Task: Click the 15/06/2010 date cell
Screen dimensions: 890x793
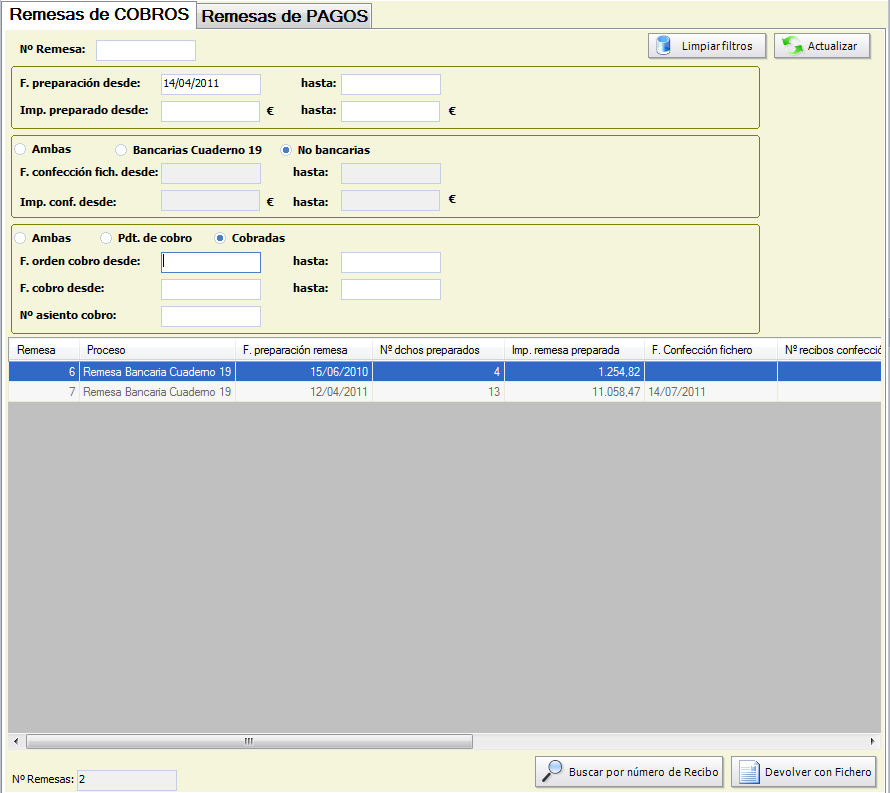Action: pyautogui.click(x=304, y=372)
